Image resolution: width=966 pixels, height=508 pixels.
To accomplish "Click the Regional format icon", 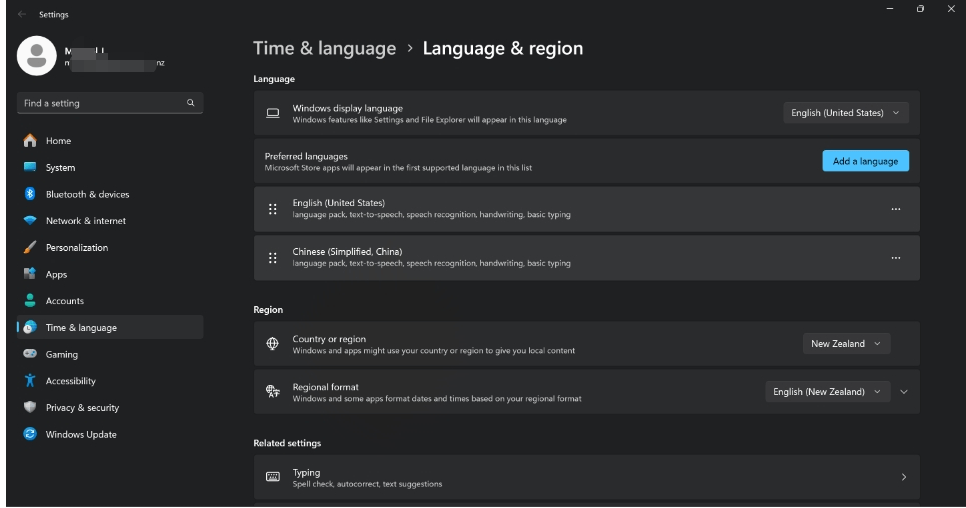I will [272, 392].
